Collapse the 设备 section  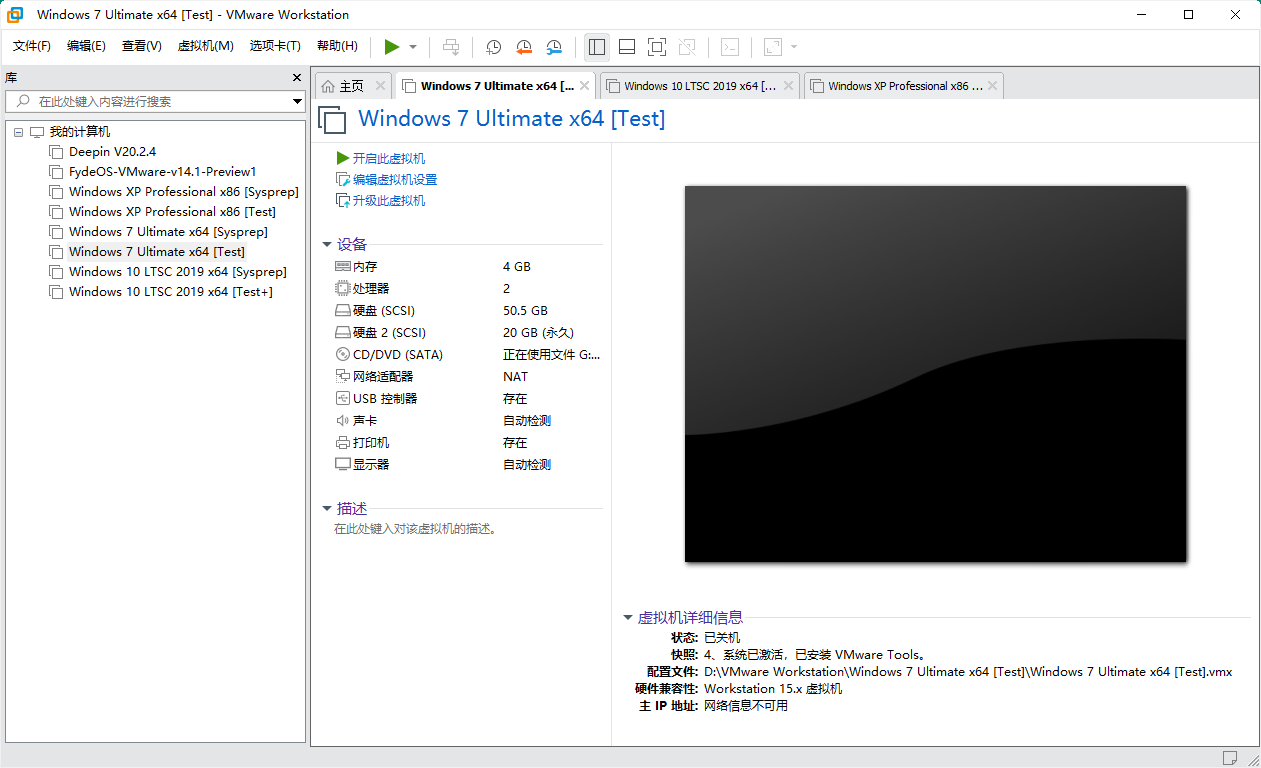click(327, 244)
